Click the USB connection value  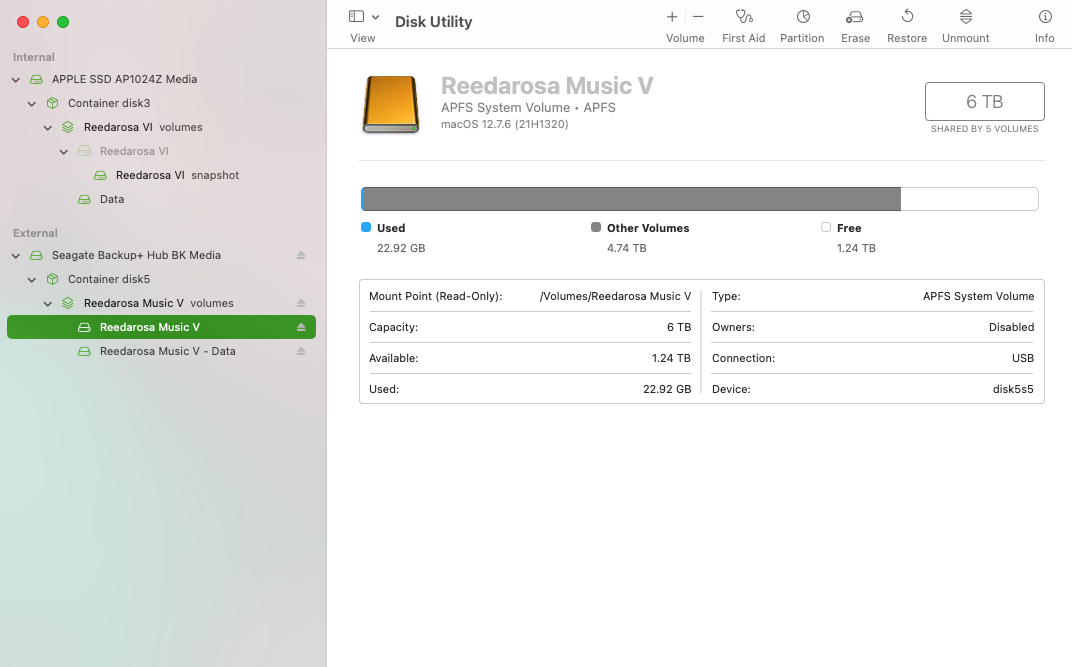click(x=1023, y=358)
